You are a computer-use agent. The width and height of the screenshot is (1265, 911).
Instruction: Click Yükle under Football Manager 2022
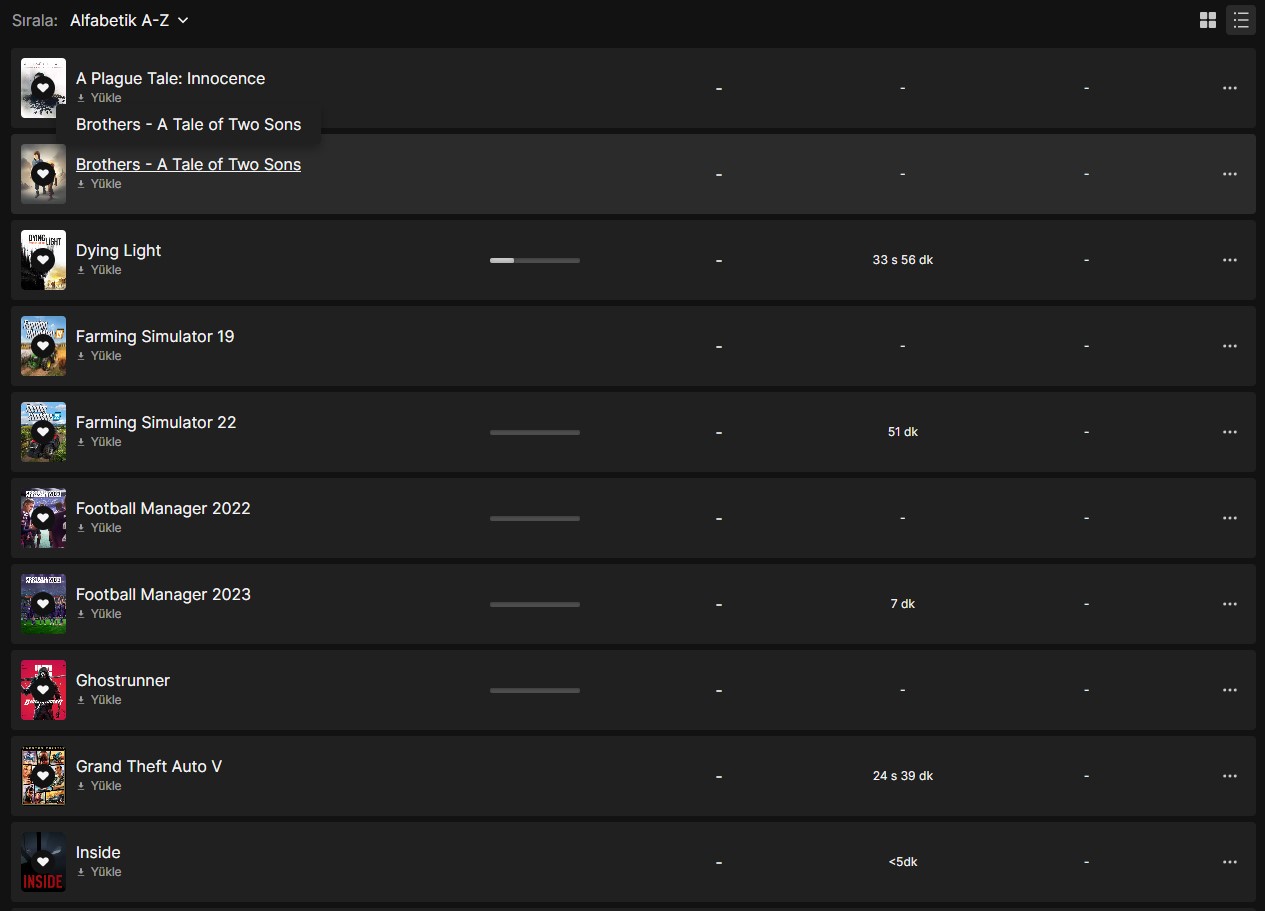99,528
